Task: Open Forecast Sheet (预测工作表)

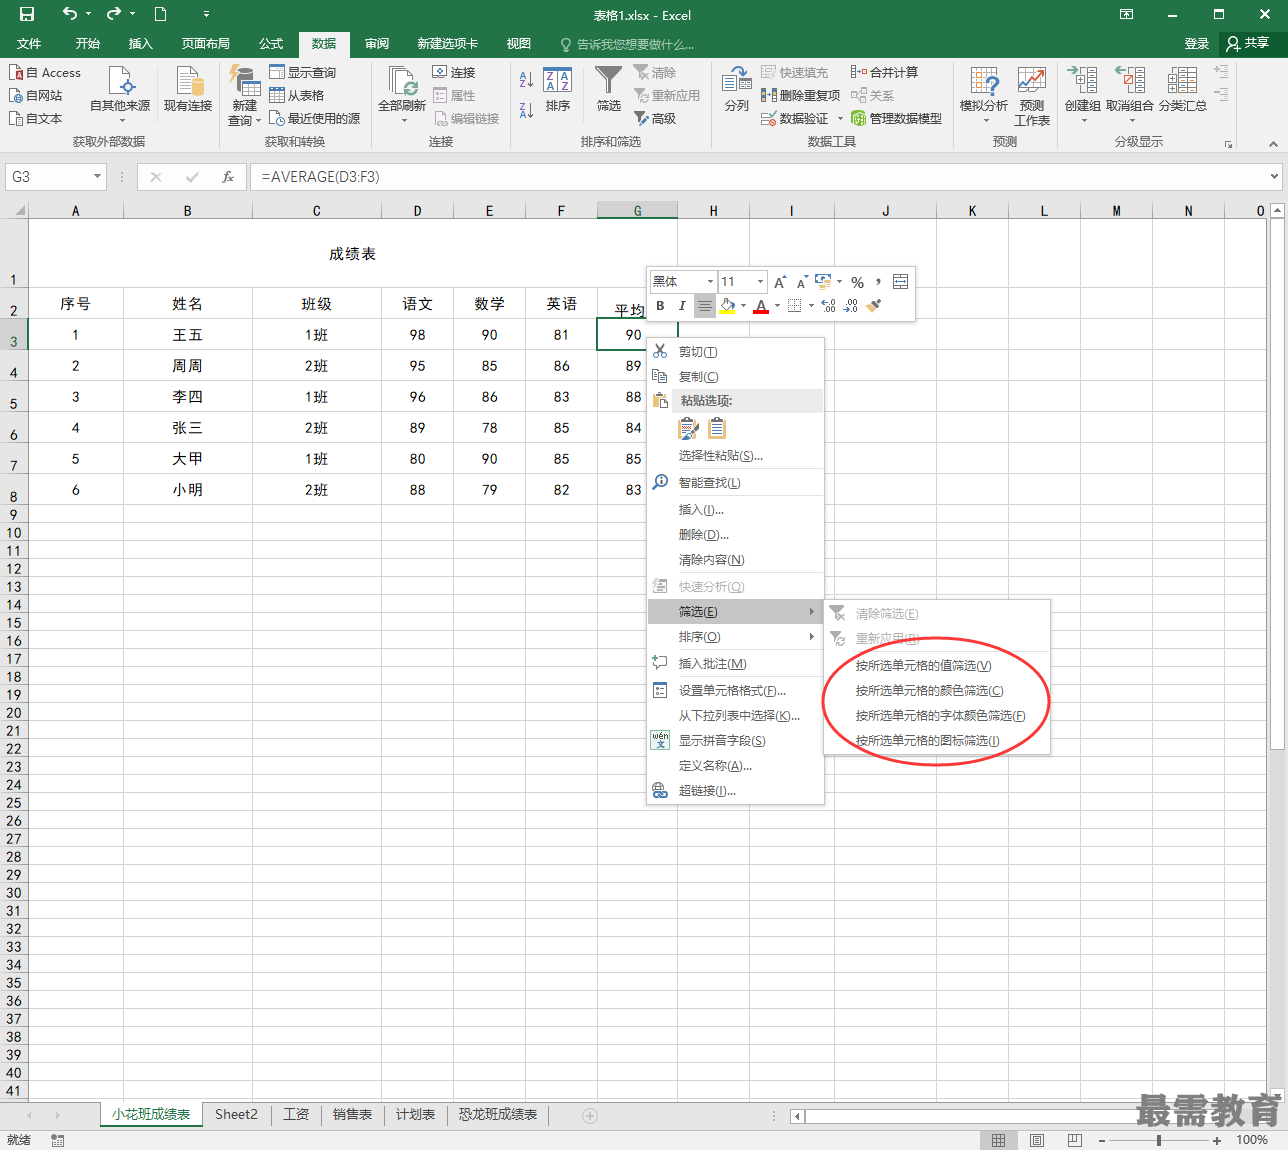Action: (1032, 96)
